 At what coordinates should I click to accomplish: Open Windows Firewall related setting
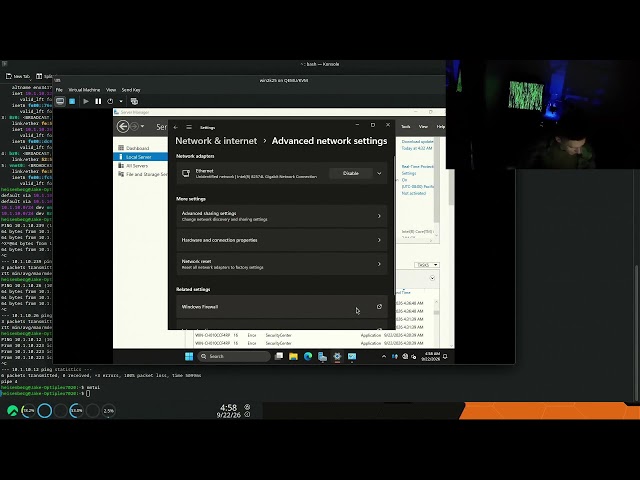click(x=282, y=307)
